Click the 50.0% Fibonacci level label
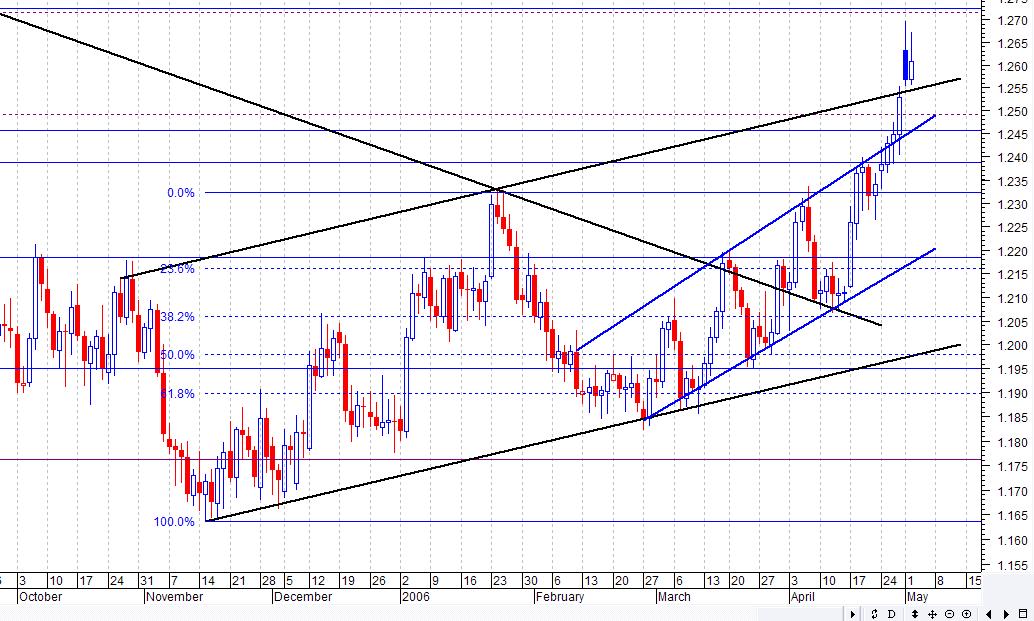Screen dimensions: 1034x621 (x=176, y=354)
